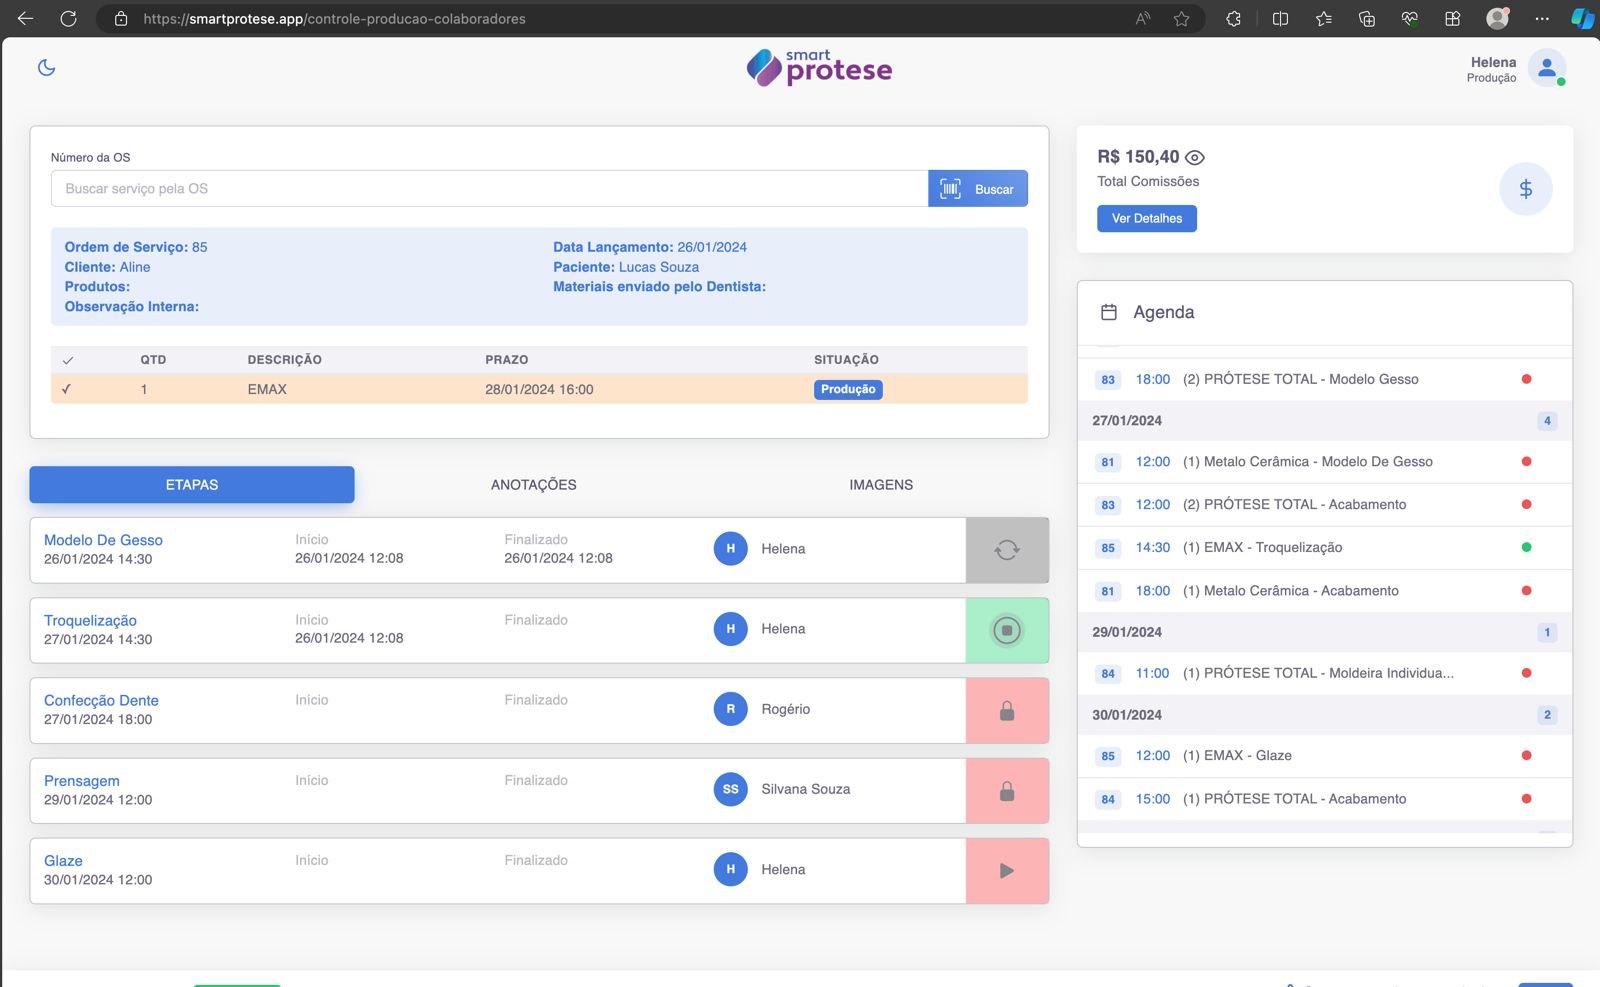The width and height of the screenshot is (1600, 987).
Task: Select the EMAX row checkmark
Action: coord(66,389)
